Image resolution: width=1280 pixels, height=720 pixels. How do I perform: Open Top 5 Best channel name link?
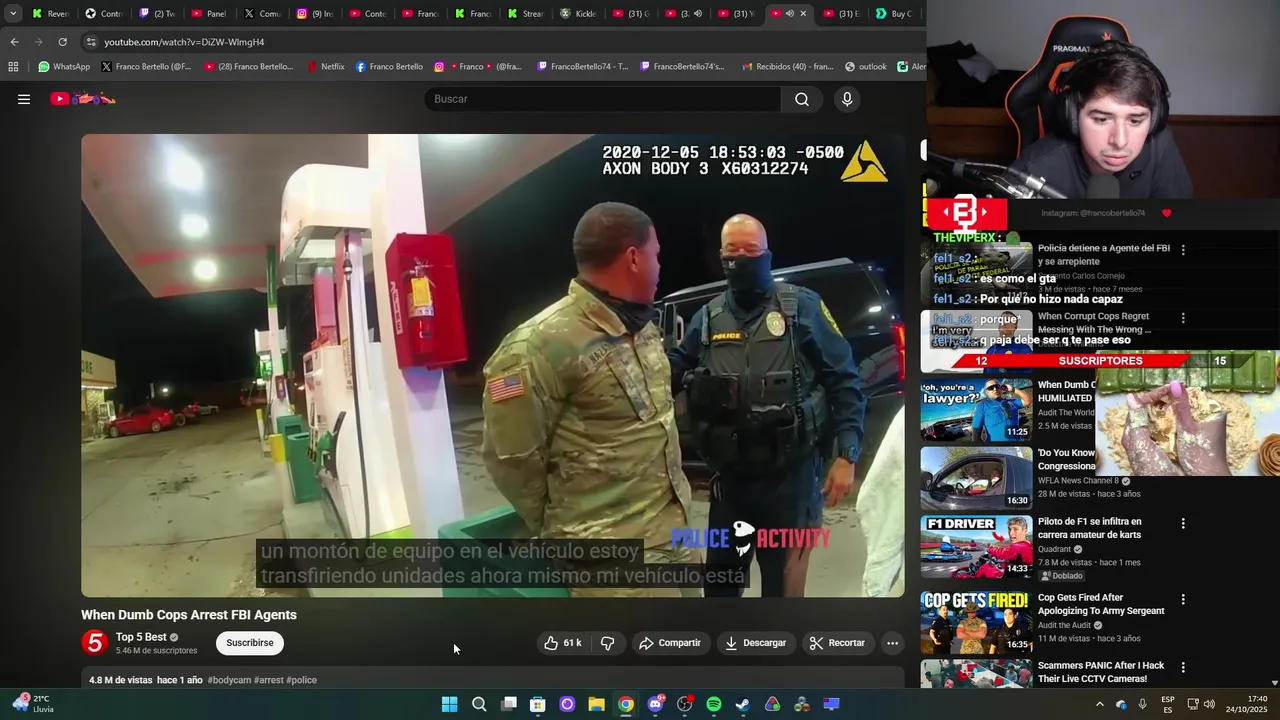coord(141,637)
